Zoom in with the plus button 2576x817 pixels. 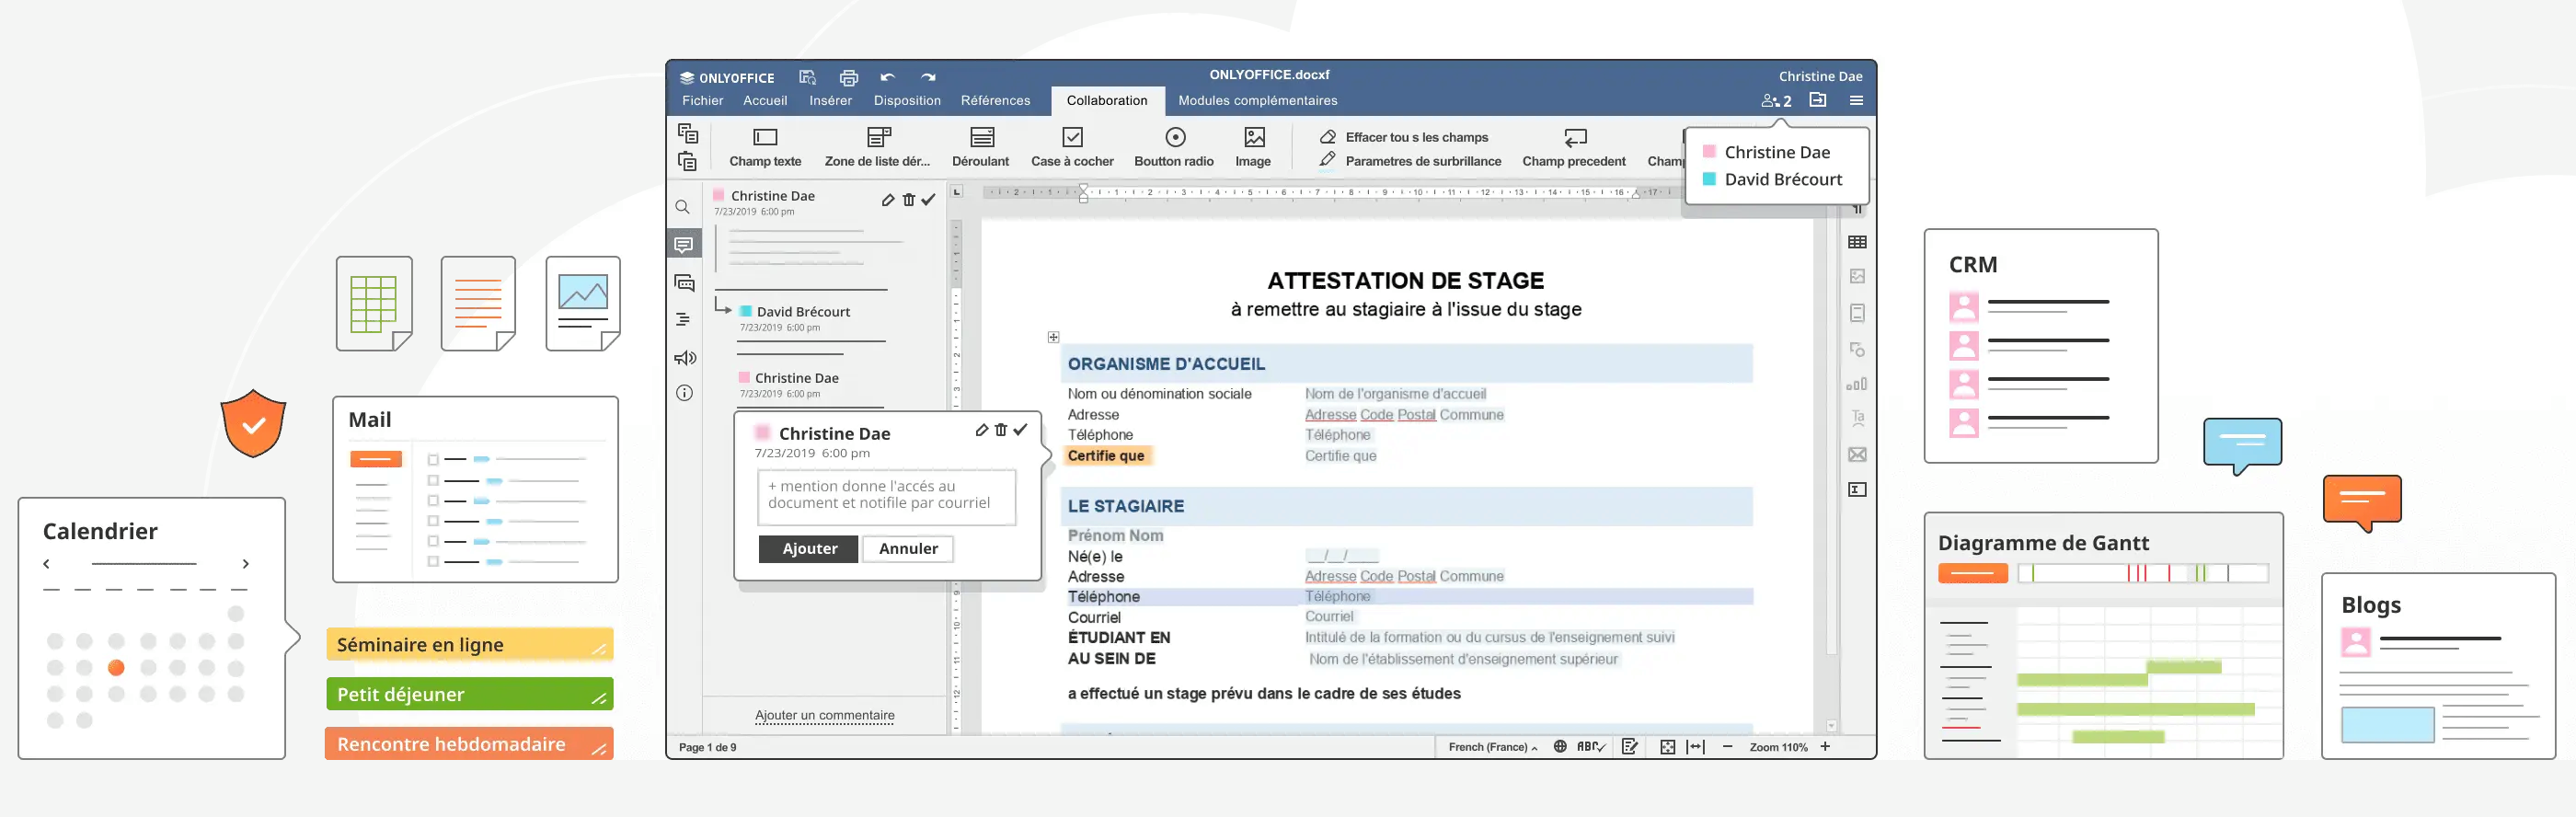(1825, 747)
